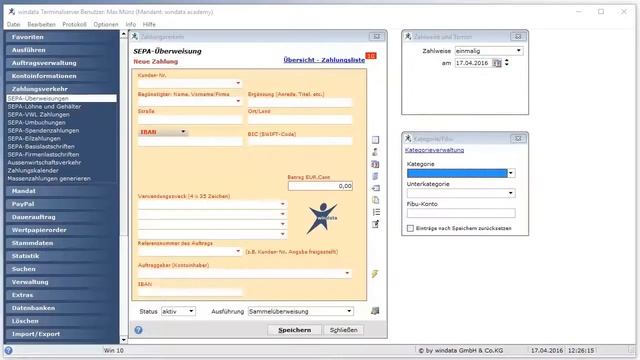Click the icon right of Ausführung dropdown

[375, 311]
